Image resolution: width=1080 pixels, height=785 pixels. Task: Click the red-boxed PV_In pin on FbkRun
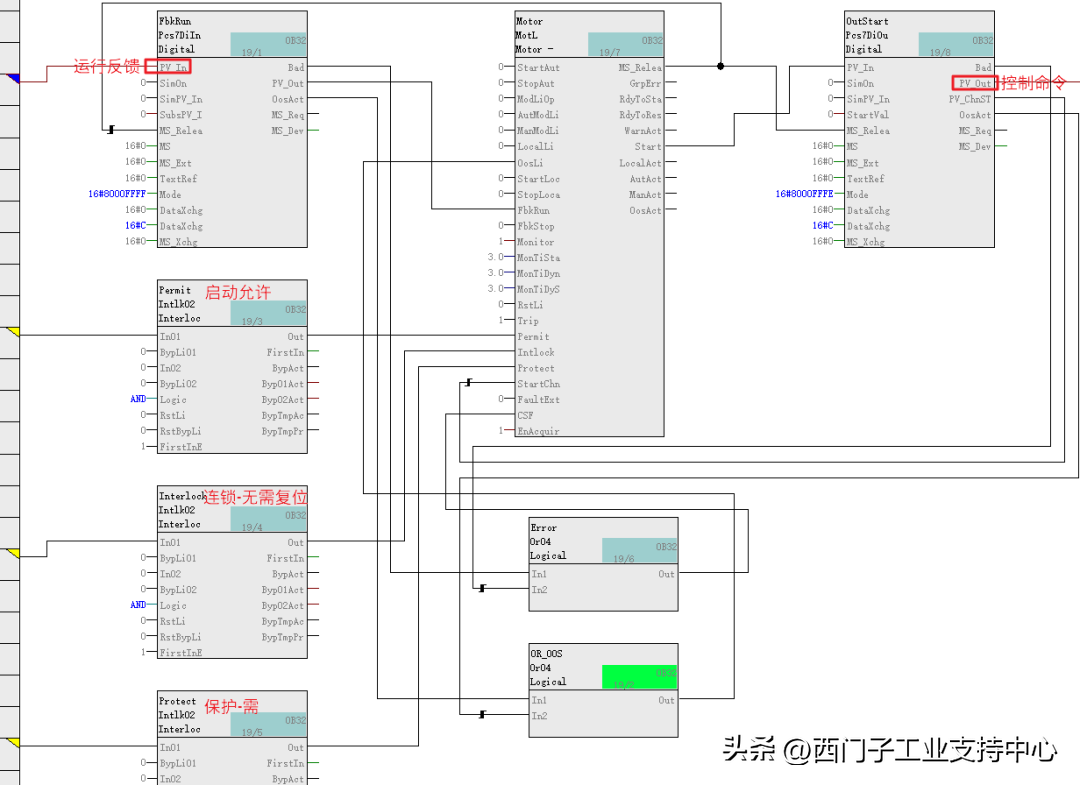tap(174, 67)
